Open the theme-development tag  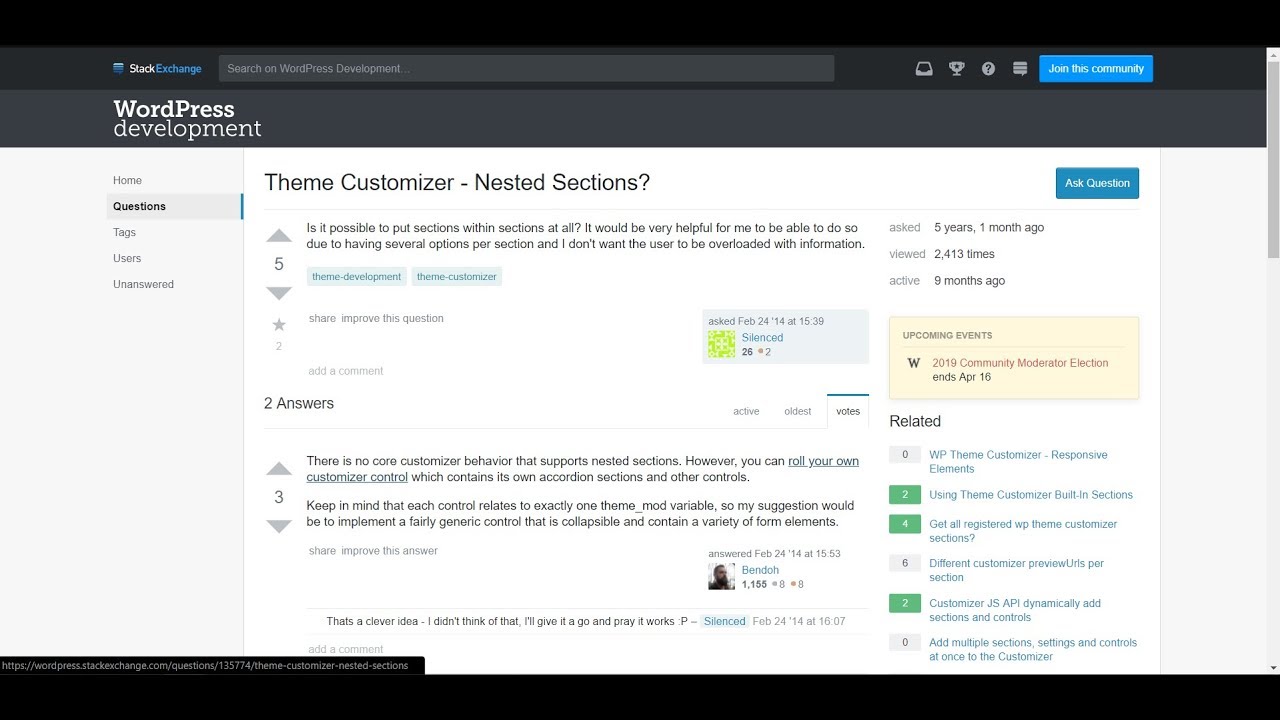pos(356,277)
